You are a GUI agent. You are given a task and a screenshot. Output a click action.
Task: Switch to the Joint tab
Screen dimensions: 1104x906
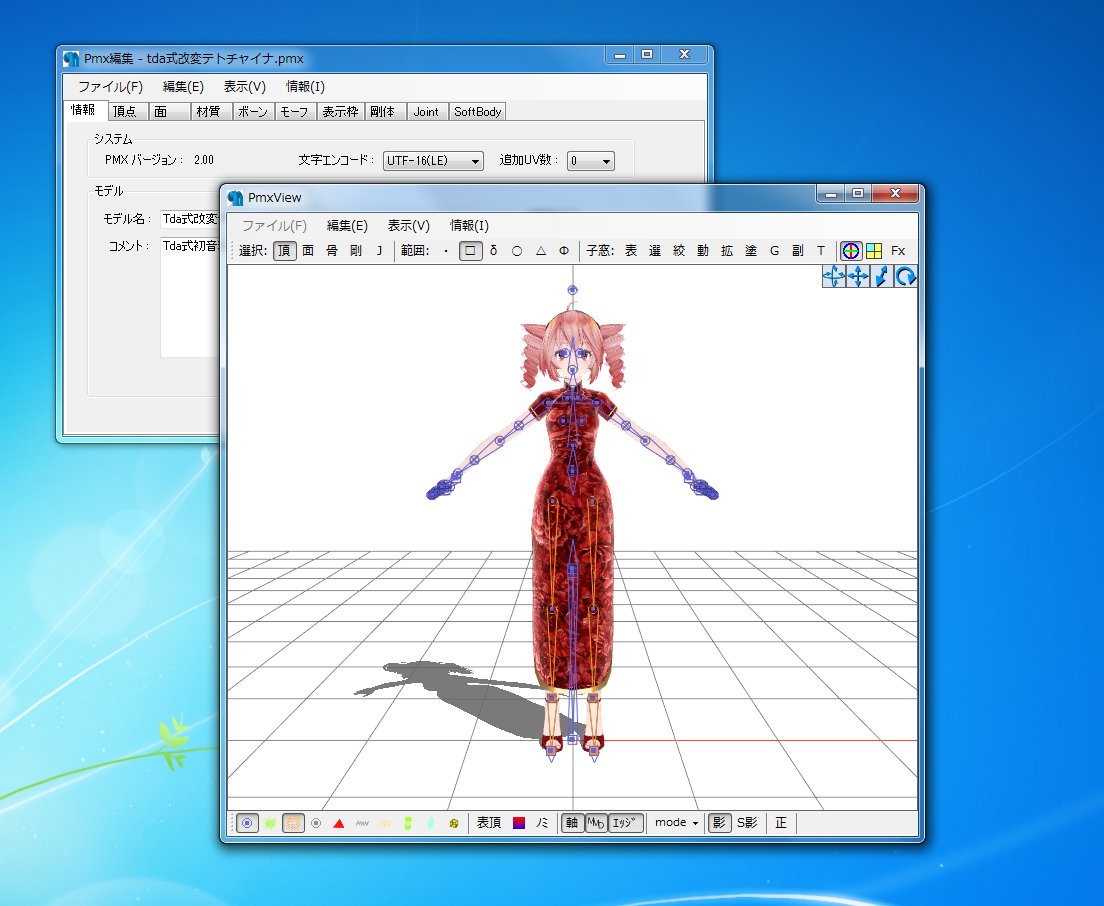point(426,111)
